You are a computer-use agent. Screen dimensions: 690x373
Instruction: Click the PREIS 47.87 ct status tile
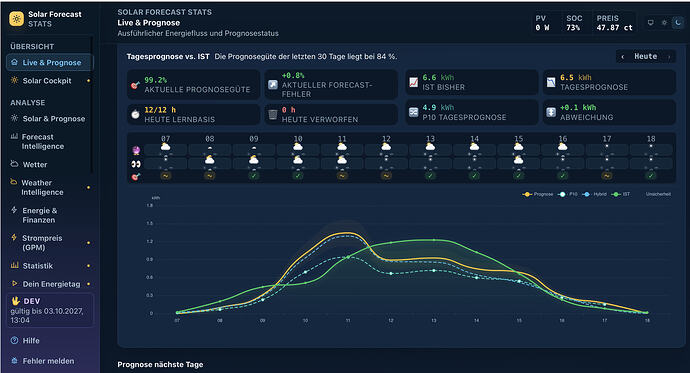click(614, 23)
